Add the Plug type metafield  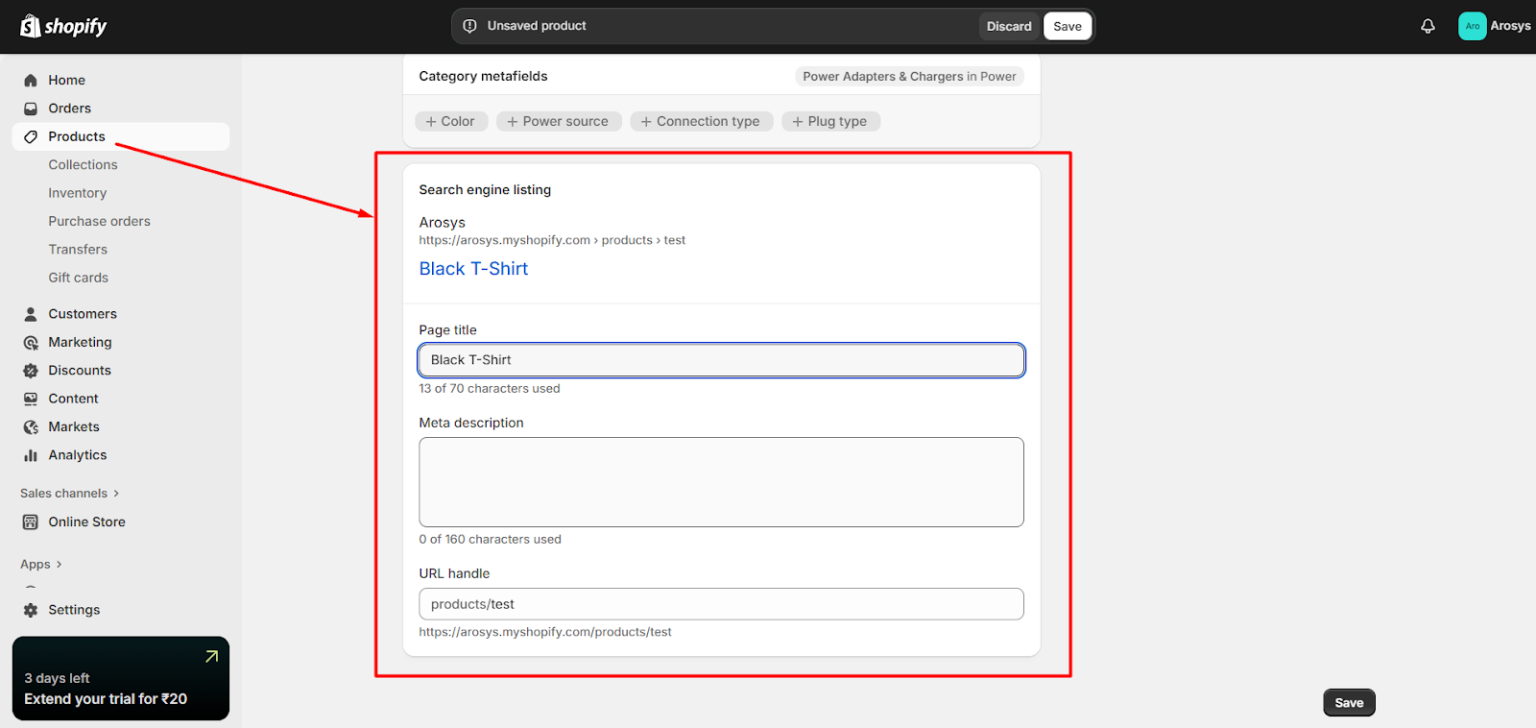coord(830,121)
